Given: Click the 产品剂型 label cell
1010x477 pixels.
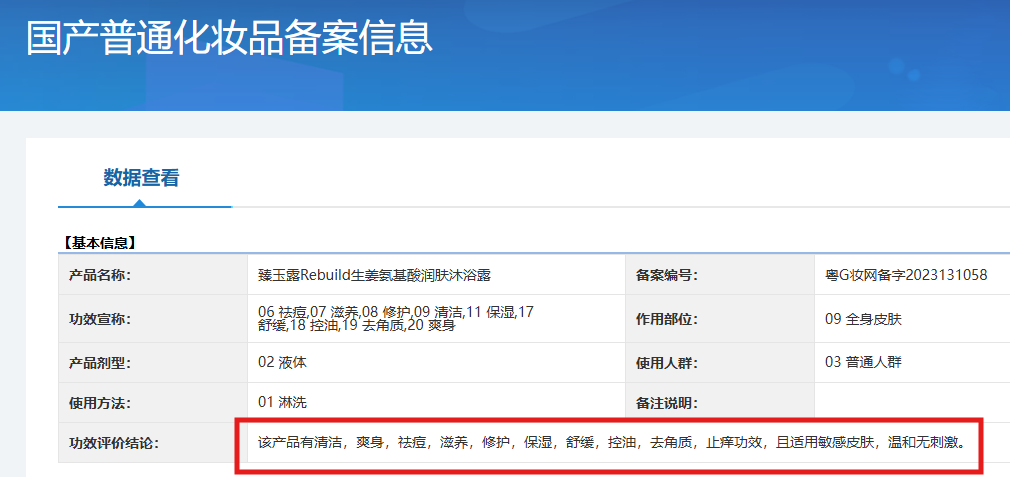Looking at the screenshot, I should point(153,363).
